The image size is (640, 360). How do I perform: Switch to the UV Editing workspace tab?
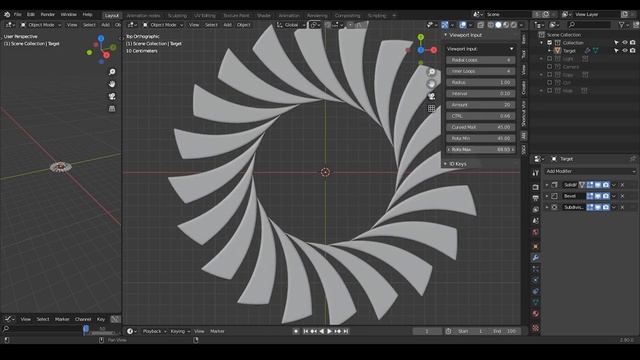tap(204, 16)
